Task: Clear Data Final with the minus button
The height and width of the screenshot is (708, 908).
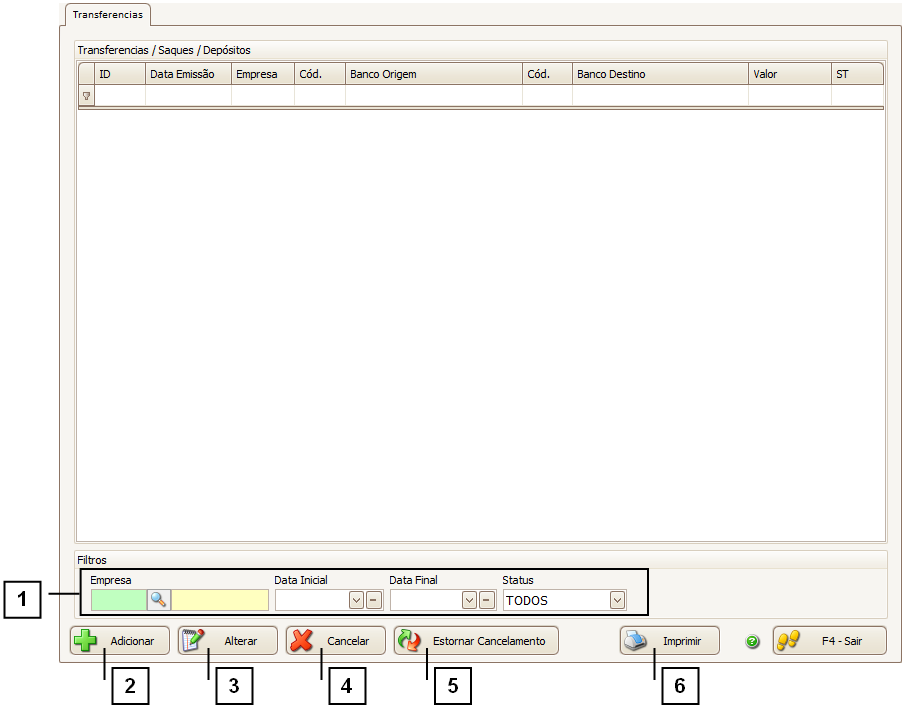Action: click(x=487, y=600)
